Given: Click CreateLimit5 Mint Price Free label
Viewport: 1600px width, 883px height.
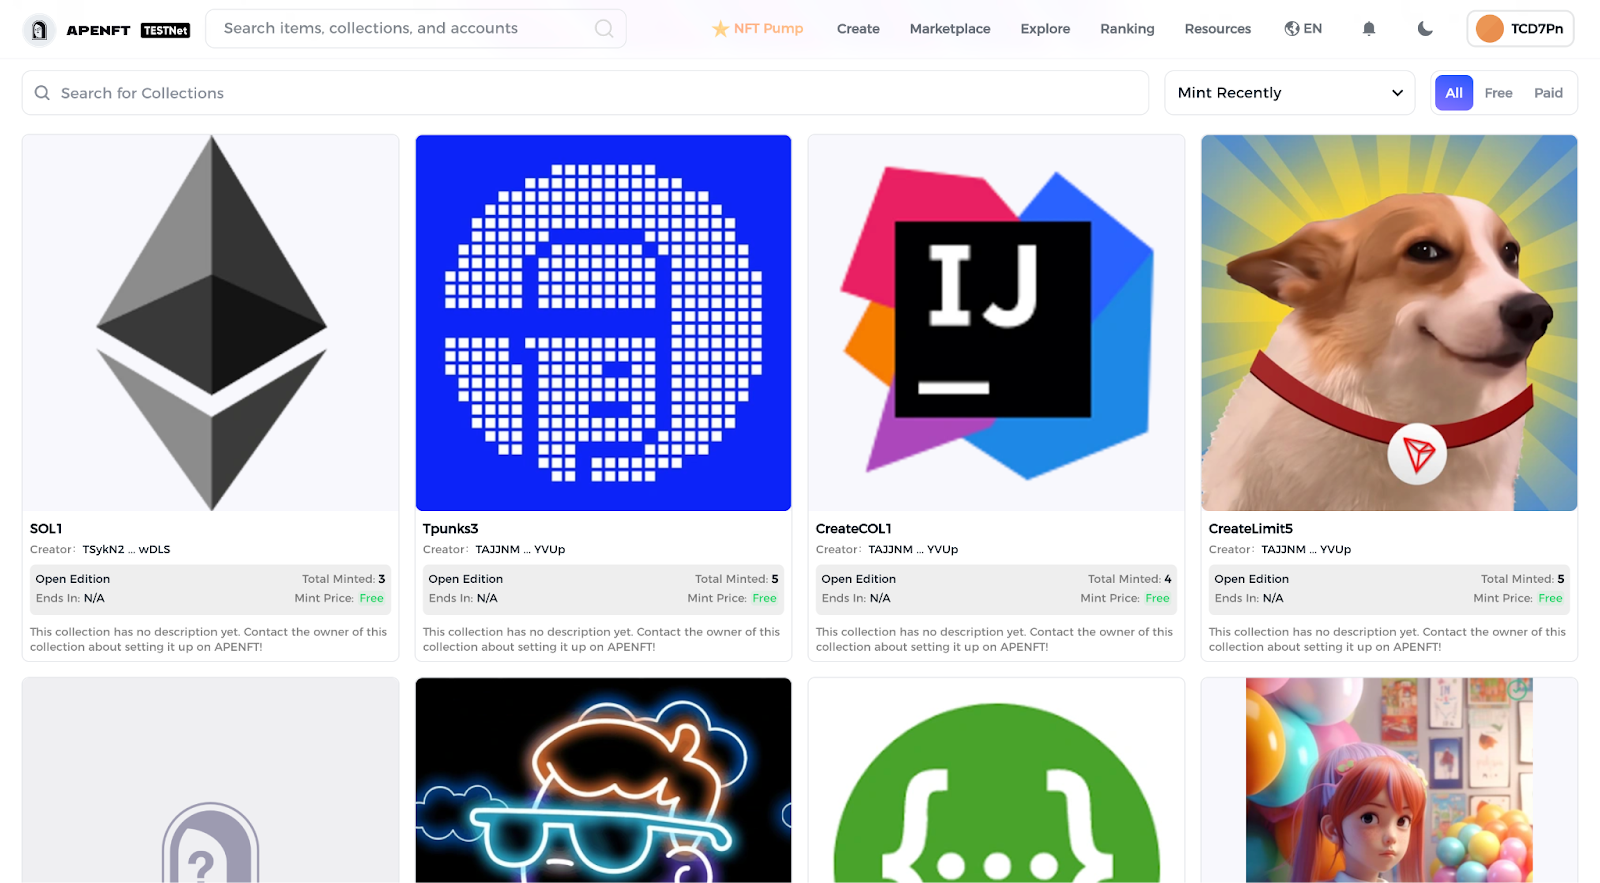Looking at the screenshot, I should coord(1550,598).
